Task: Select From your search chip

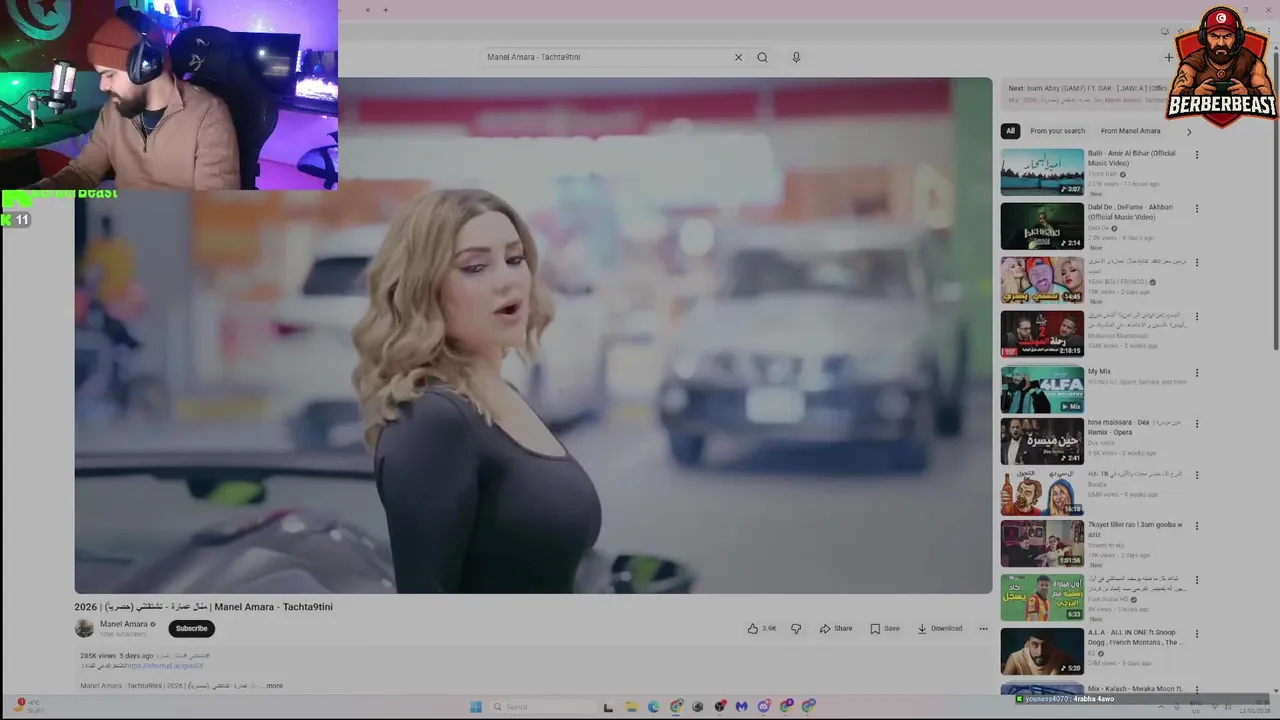Action: [1057, 131]
